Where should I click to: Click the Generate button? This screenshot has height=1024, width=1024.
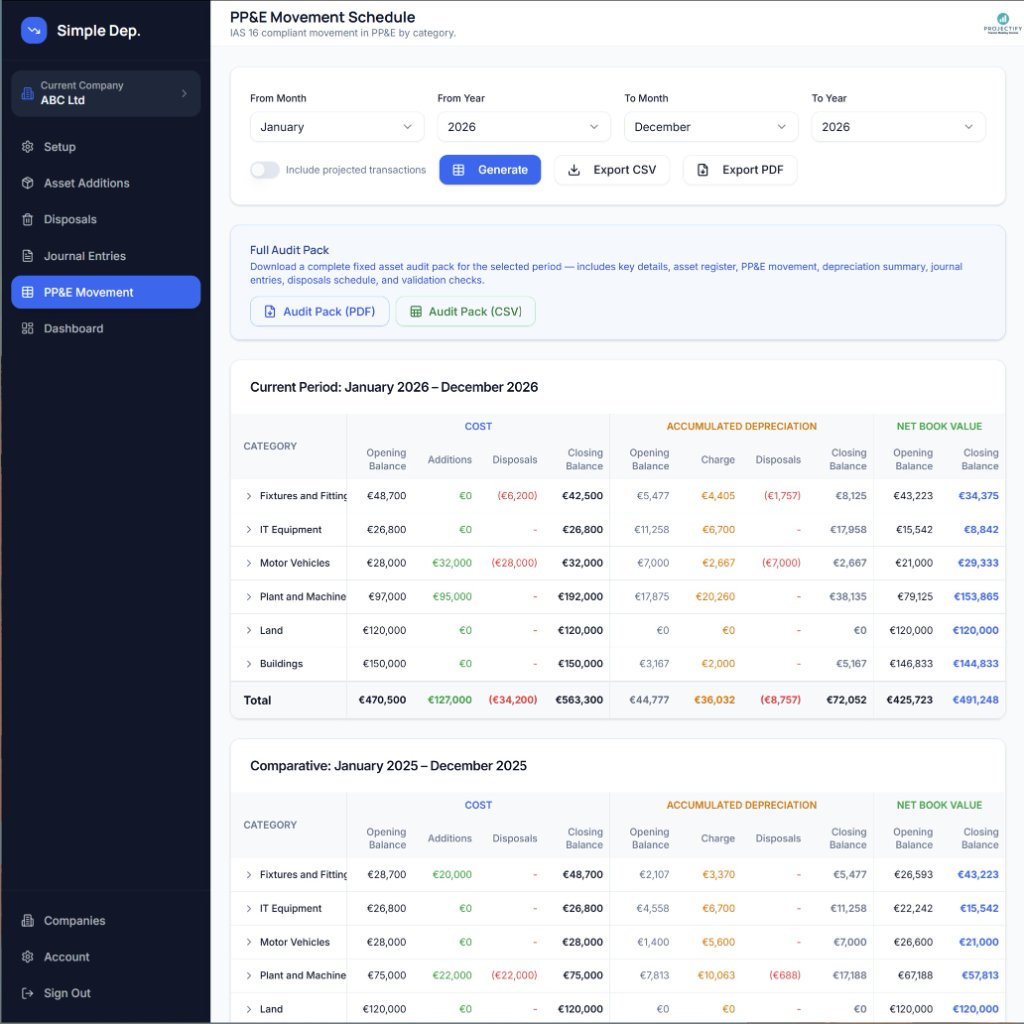pos(490,170)
